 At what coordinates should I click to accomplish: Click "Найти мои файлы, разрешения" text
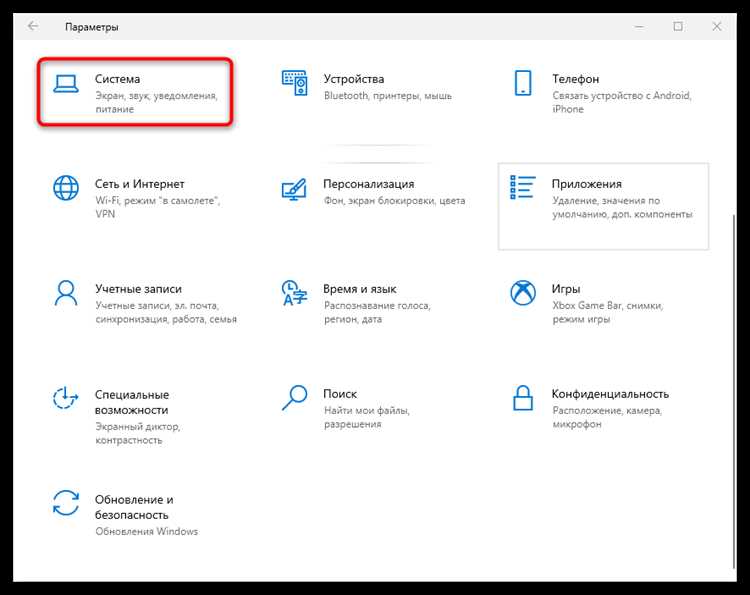pyautogui.click(x=367, y=417)
